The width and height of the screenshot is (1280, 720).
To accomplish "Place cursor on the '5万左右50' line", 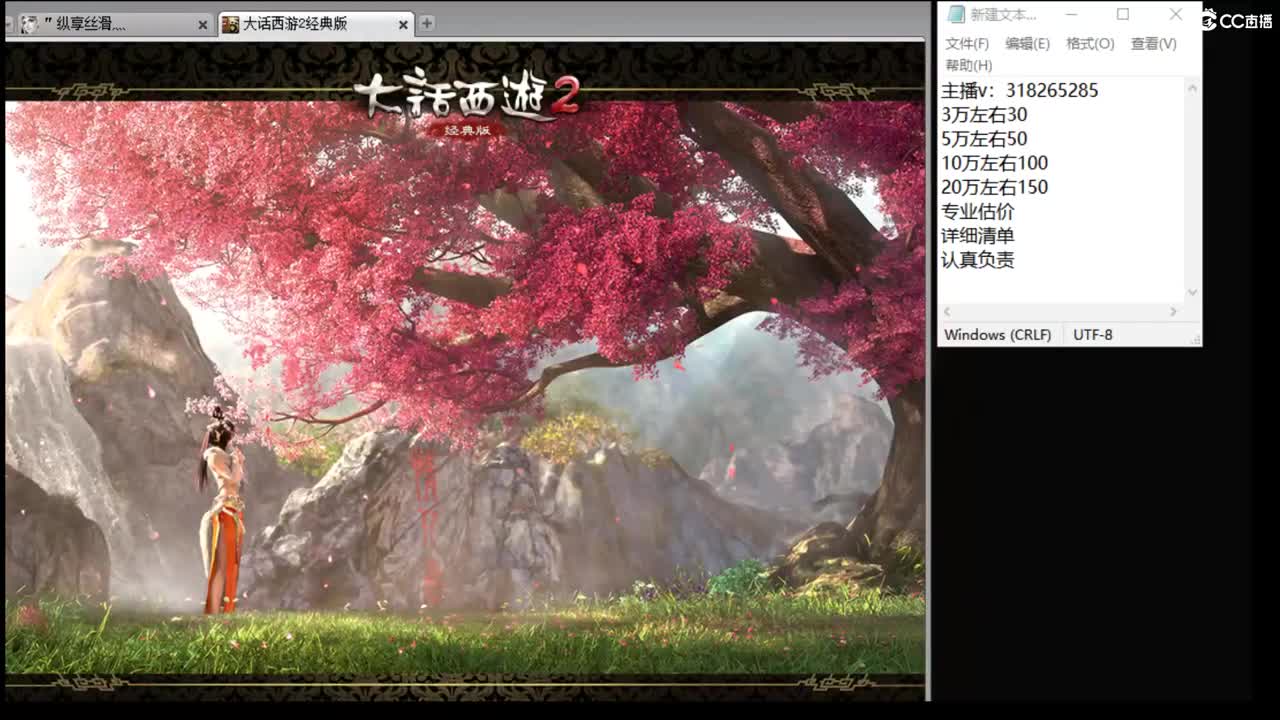I will tap(984, 139).
